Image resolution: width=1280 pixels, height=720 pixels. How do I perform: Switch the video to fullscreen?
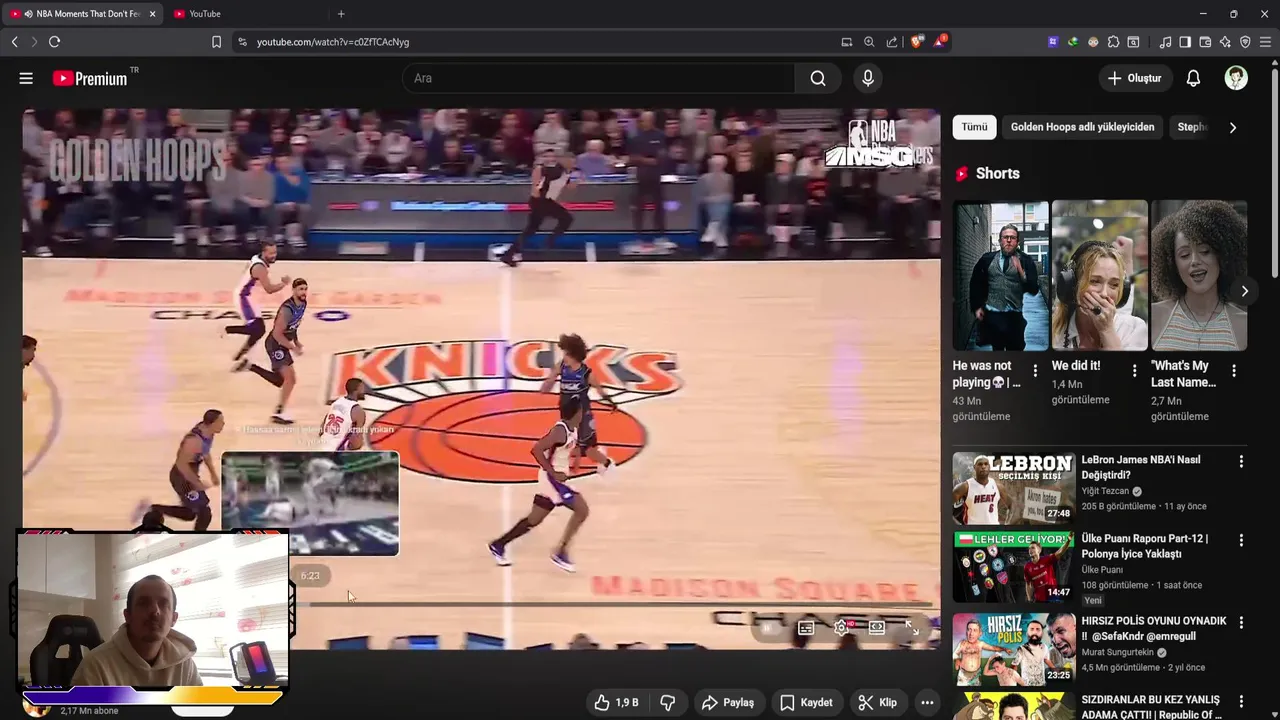click(x=912, y=628)
